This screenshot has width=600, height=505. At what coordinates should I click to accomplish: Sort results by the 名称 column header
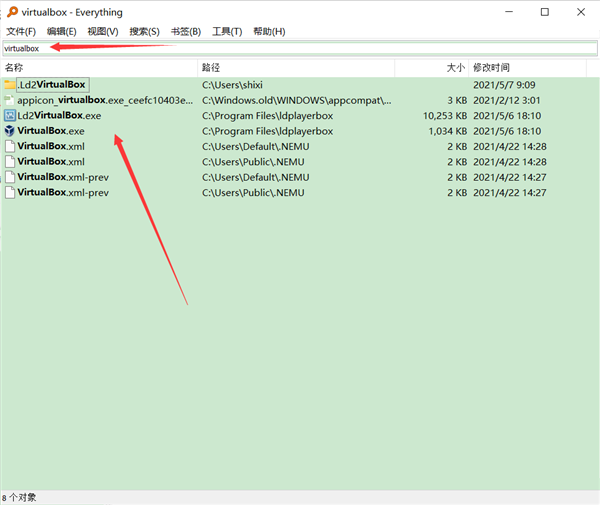100,67
